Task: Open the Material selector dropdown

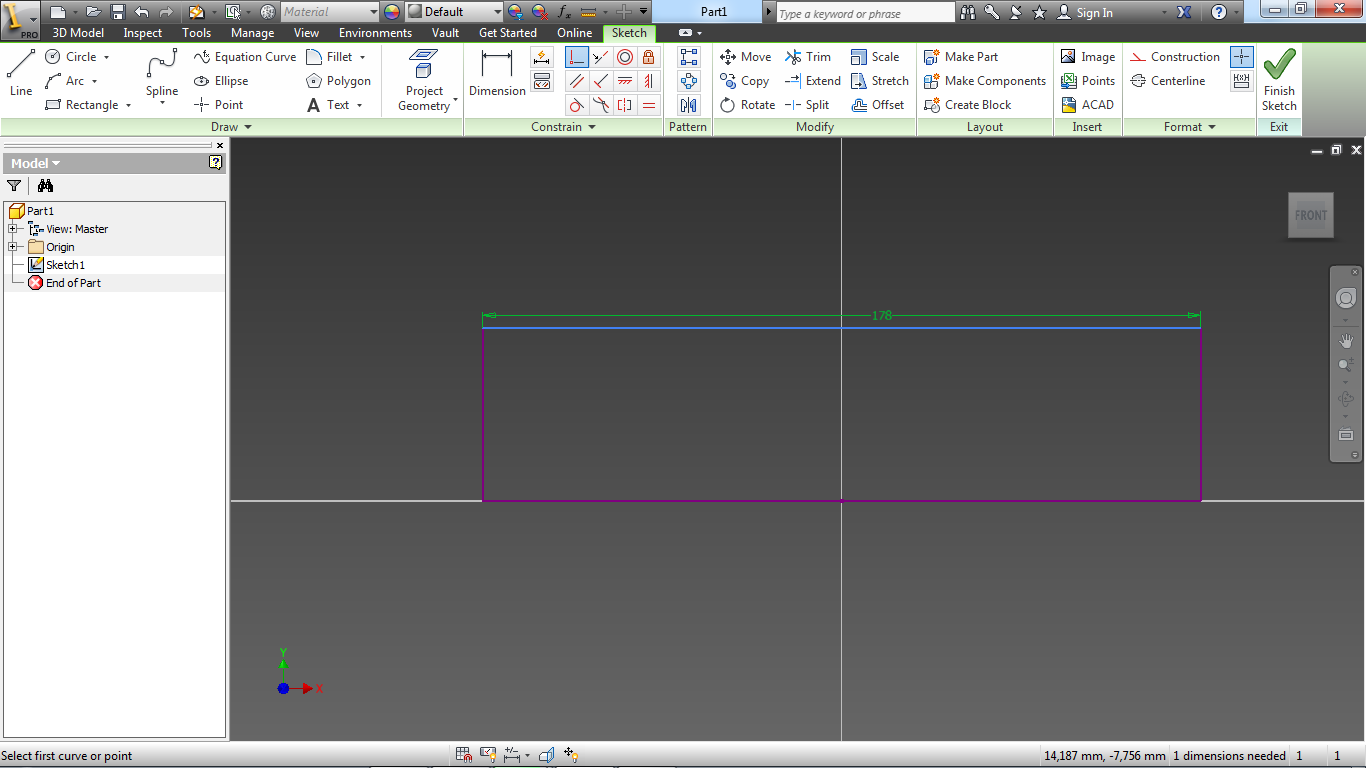Action: 371,11
